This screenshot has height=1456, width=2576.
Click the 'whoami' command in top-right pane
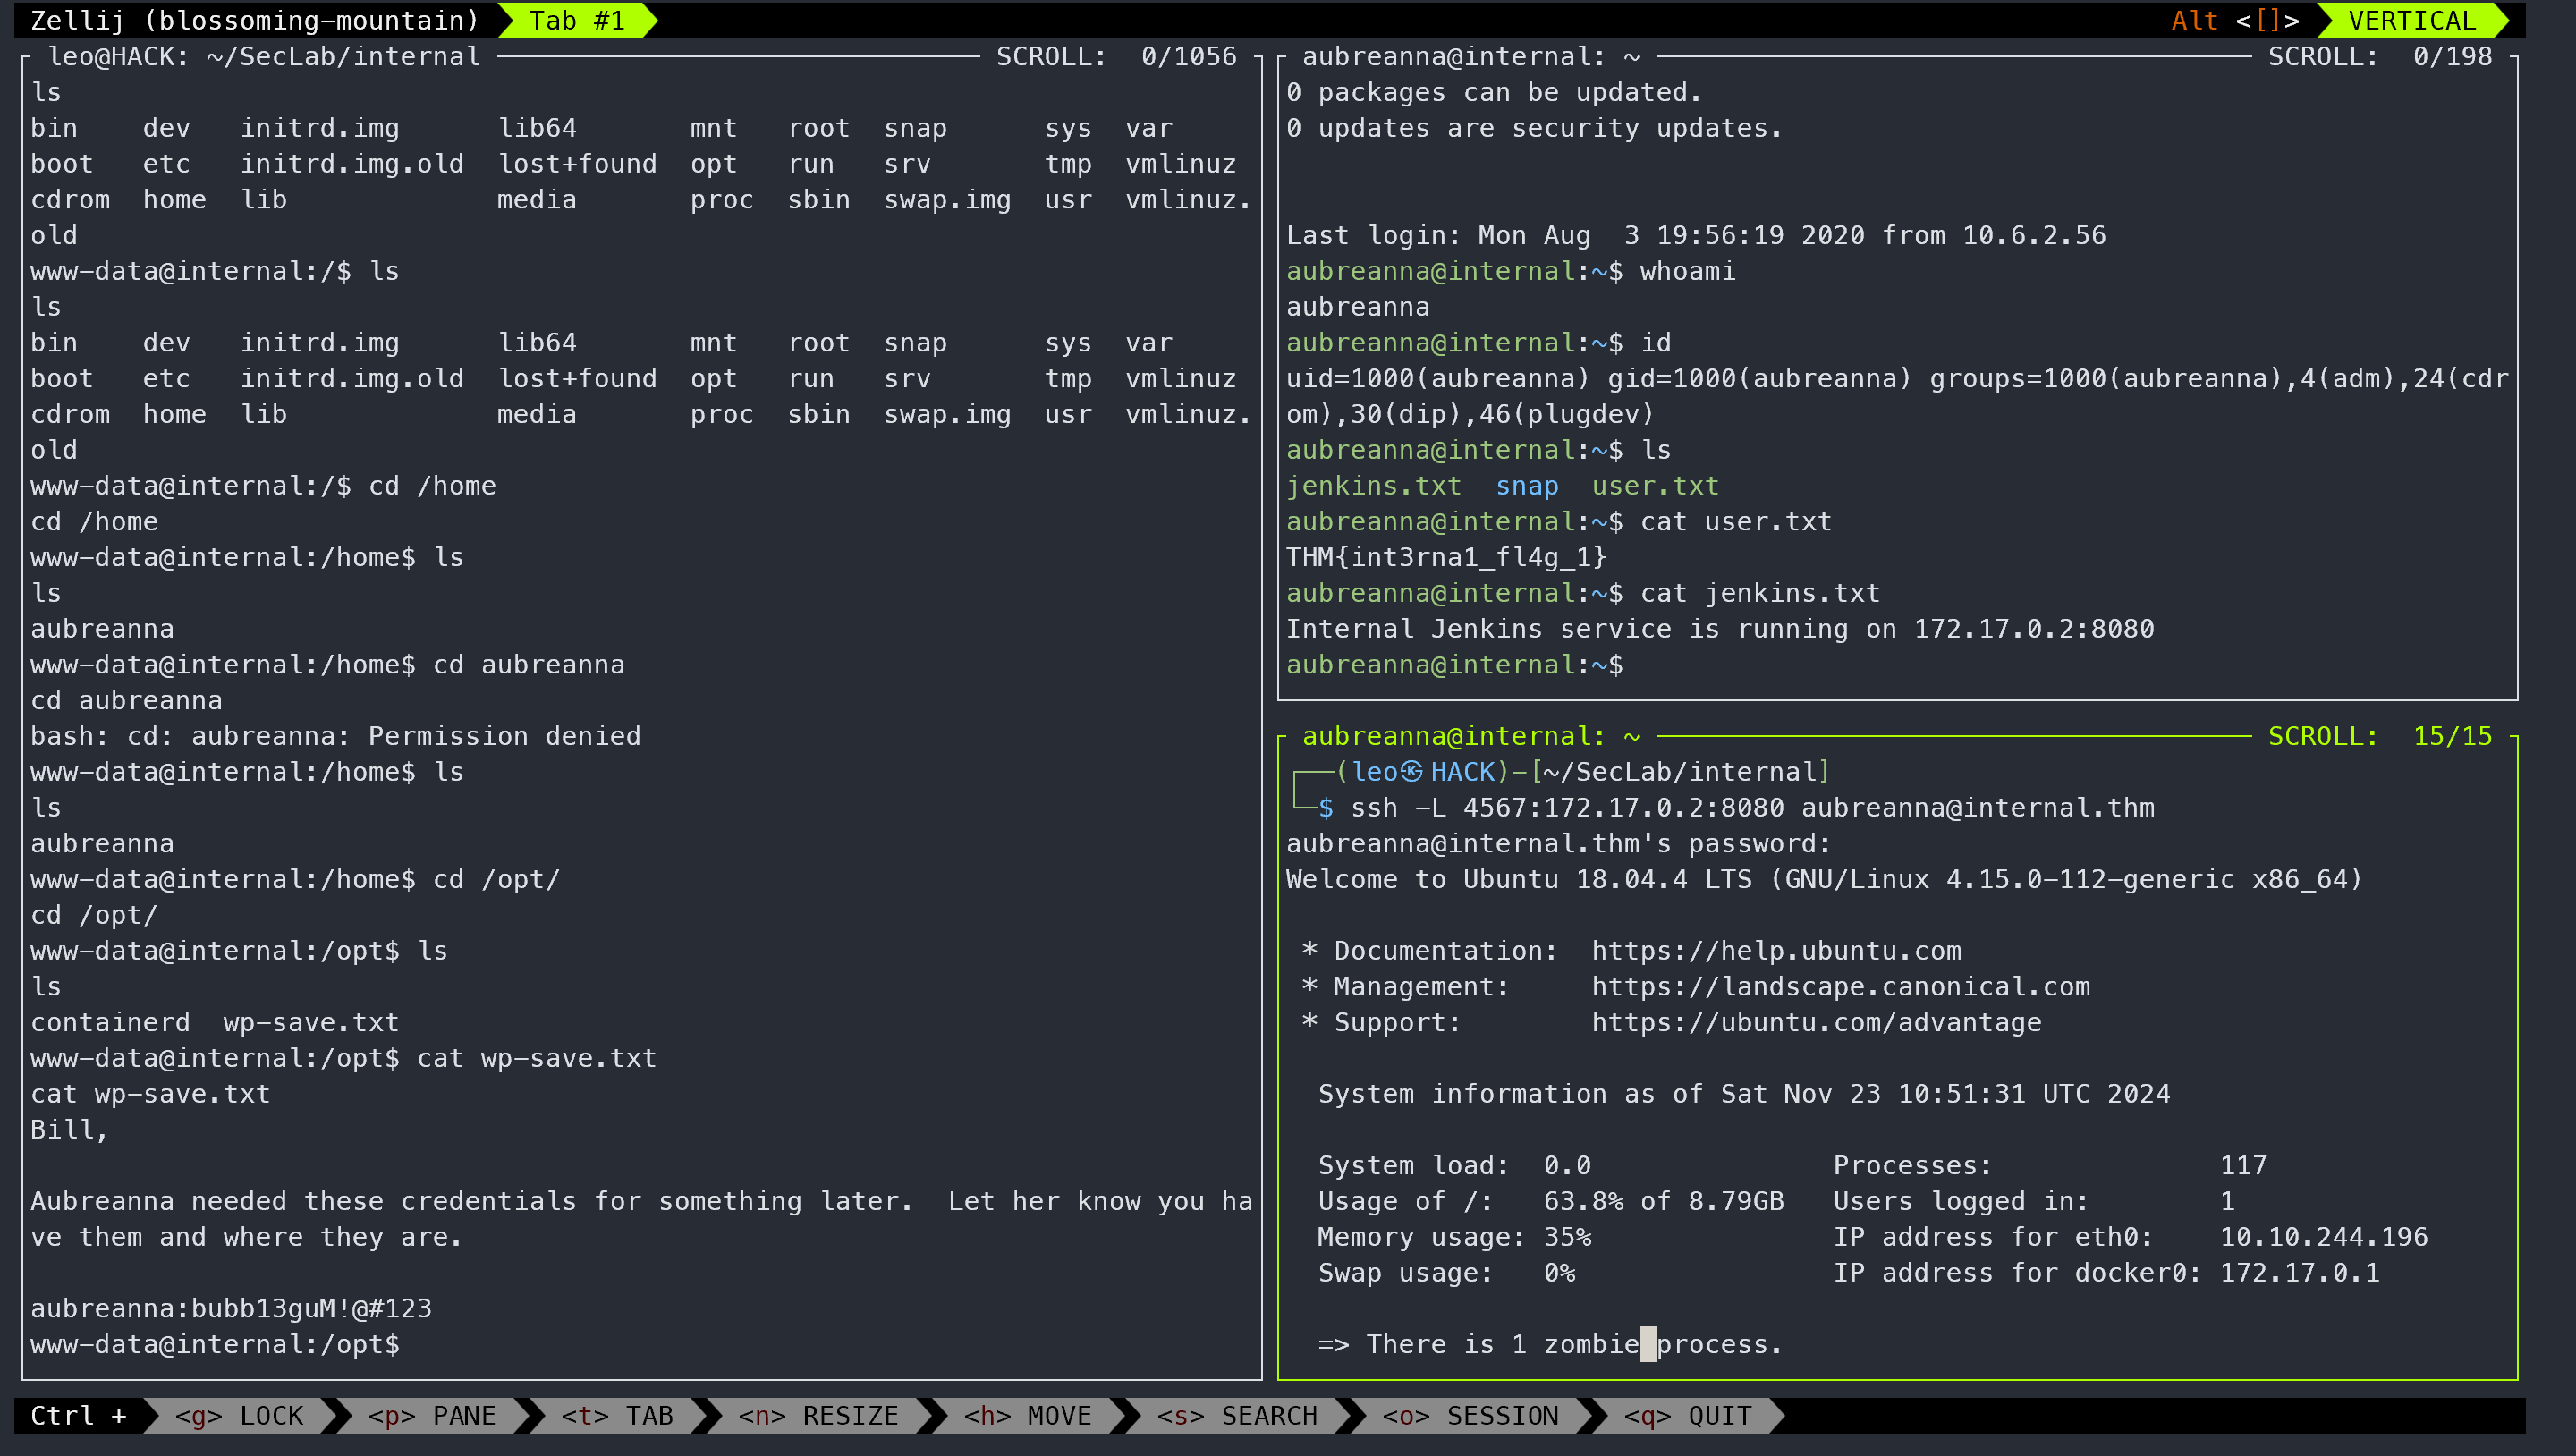(1688, 271)
